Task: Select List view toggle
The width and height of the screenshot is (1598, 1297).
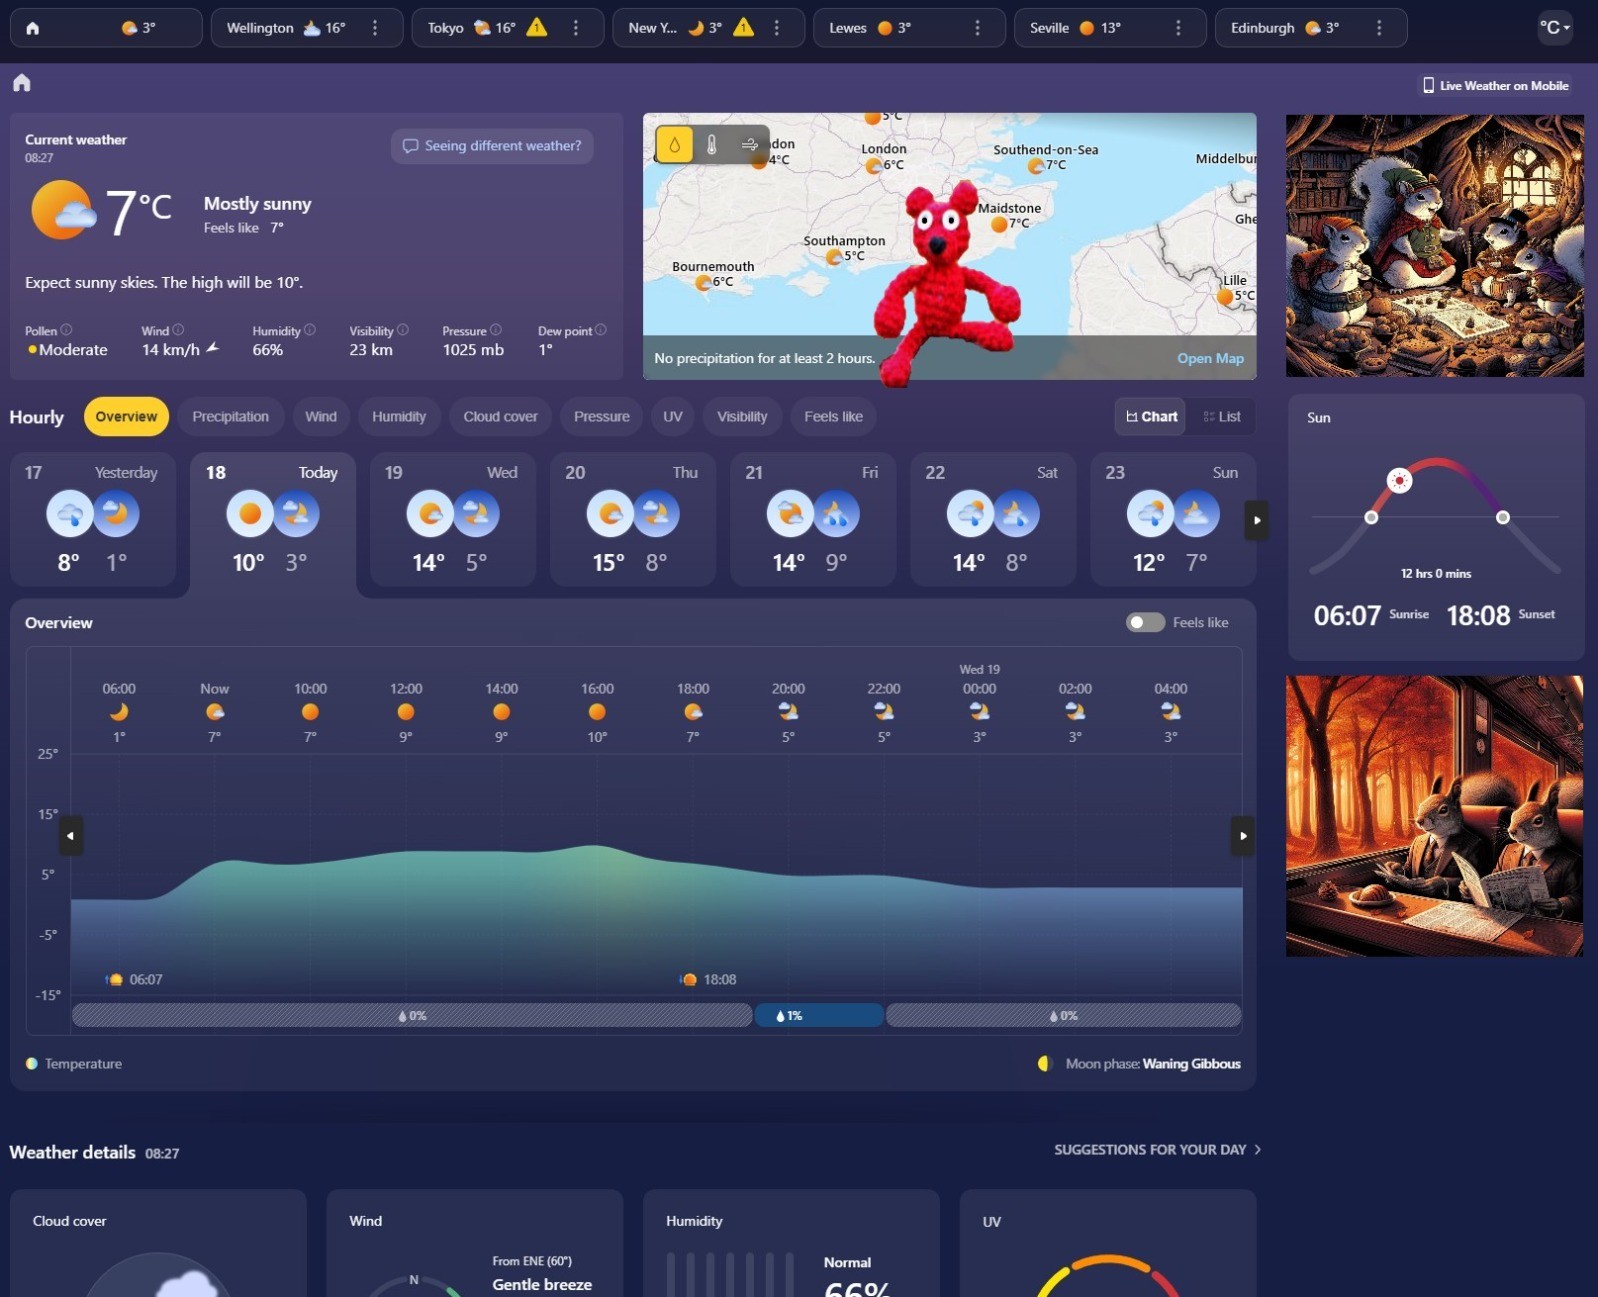Action: [1222, 417]
